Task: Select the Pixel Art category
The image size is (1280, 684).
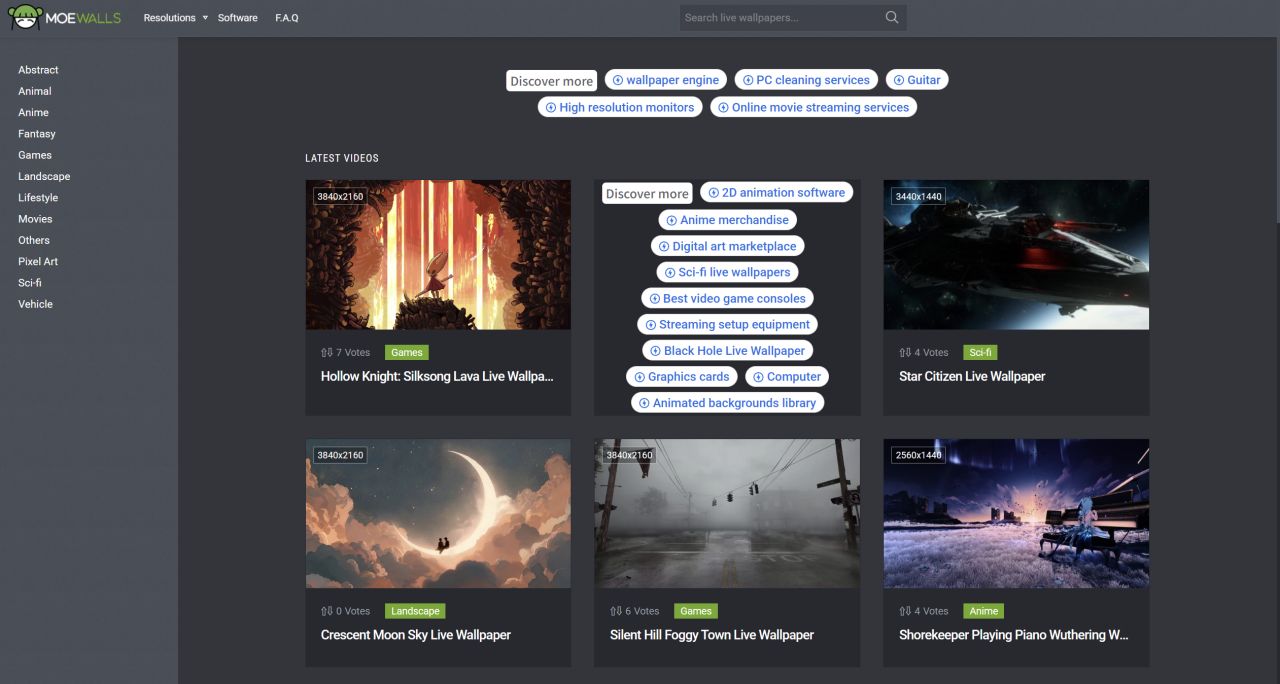Action: coord(38,261)
